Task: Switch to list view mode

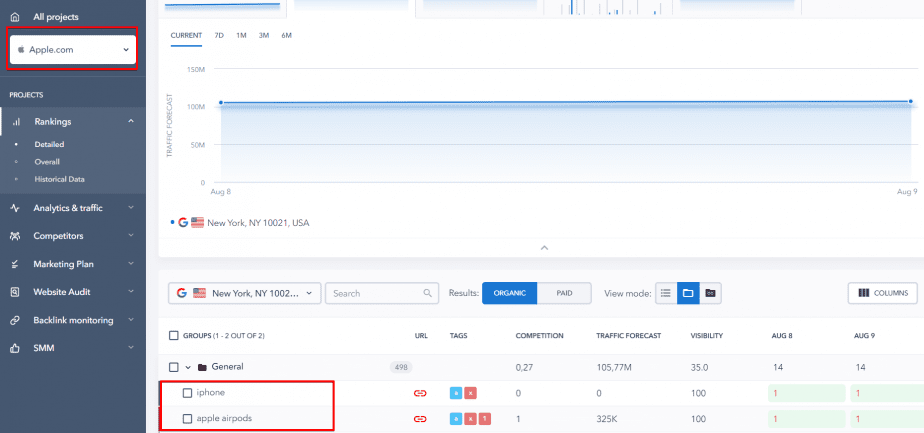Action: click(x=666, y=293)
